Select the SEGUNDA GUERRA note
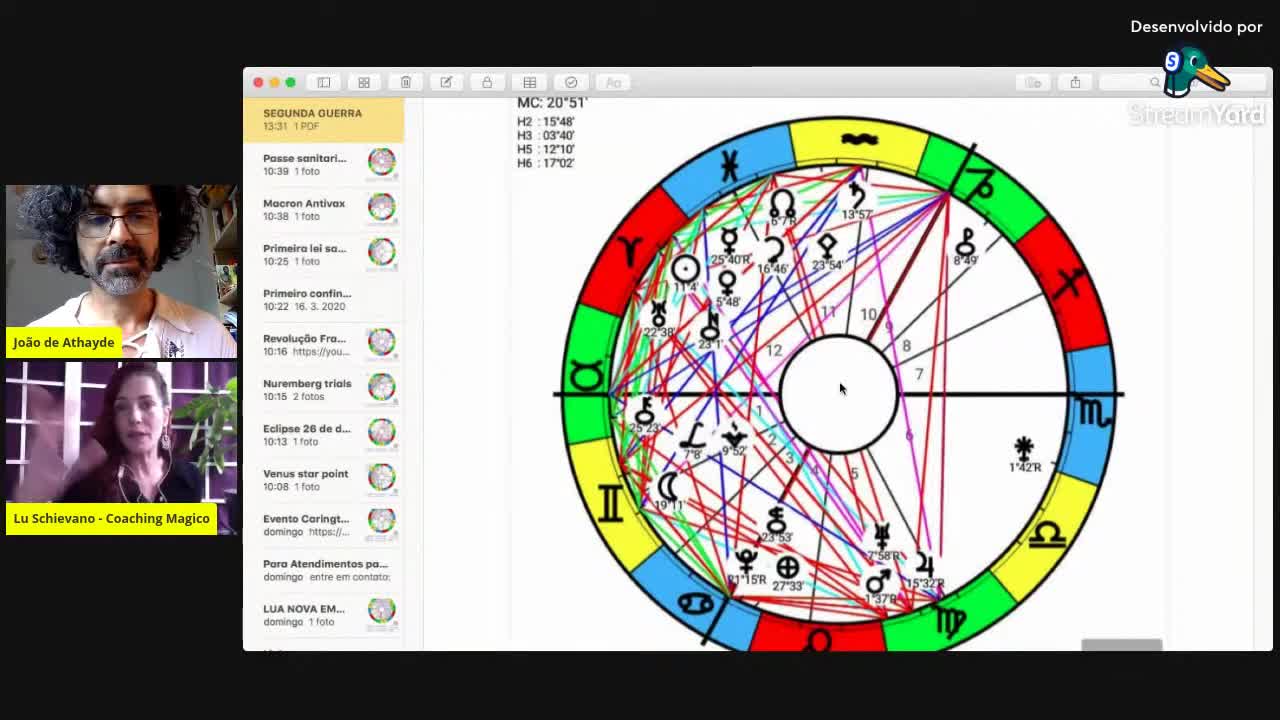 323,120
